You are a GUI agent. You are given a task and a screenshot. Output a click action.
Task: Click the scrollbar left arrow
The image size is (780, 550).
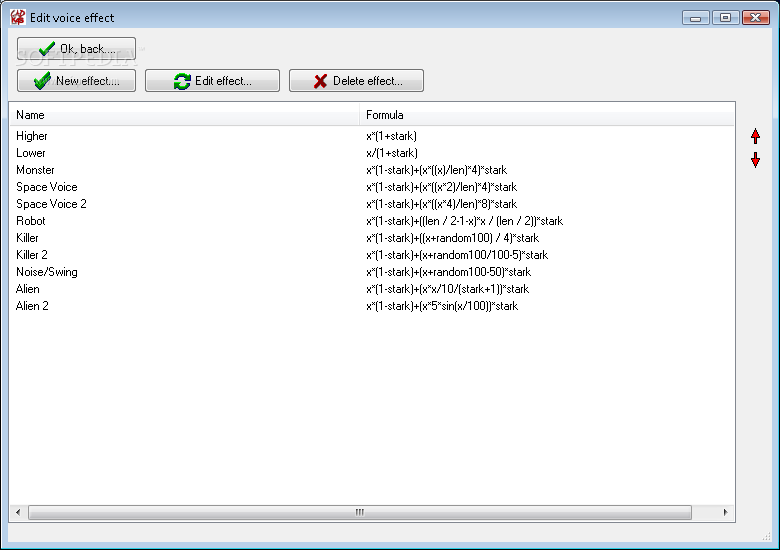coord(18,512)
